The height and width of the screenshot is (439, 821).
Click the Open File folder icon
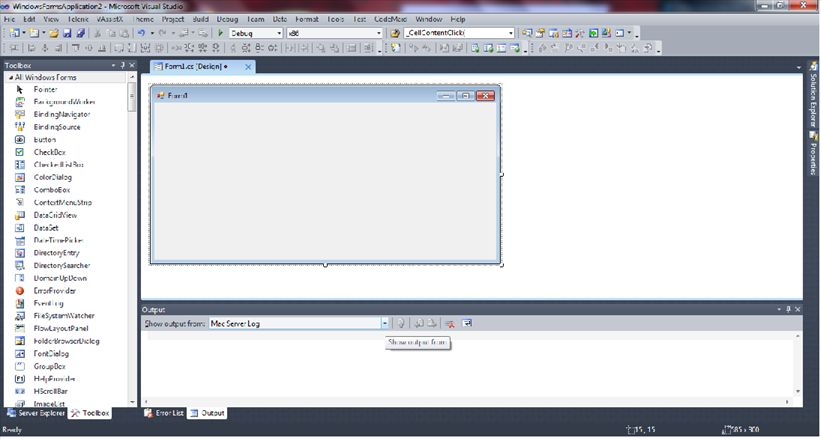point(54,33)
